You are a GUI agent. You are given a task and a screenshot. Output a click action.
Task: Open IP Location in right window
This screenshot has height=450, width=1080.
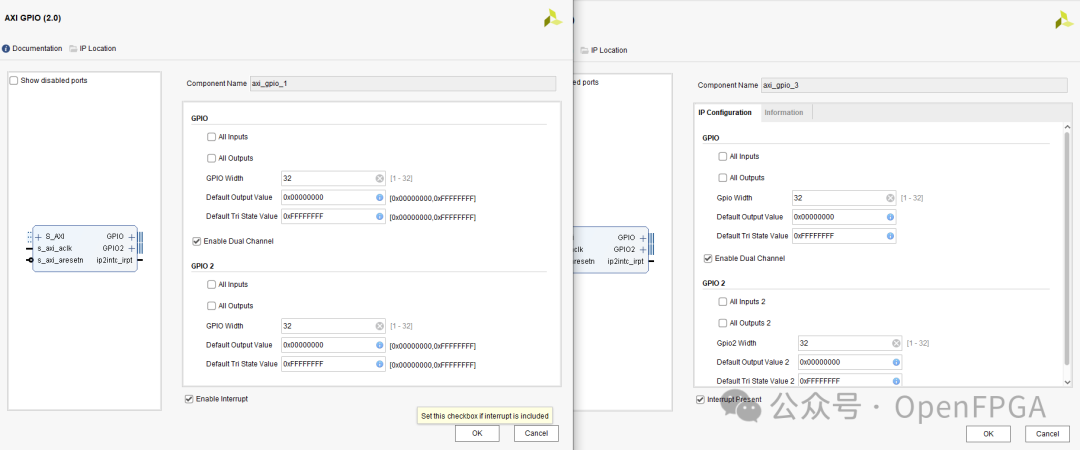pos(603,50)
